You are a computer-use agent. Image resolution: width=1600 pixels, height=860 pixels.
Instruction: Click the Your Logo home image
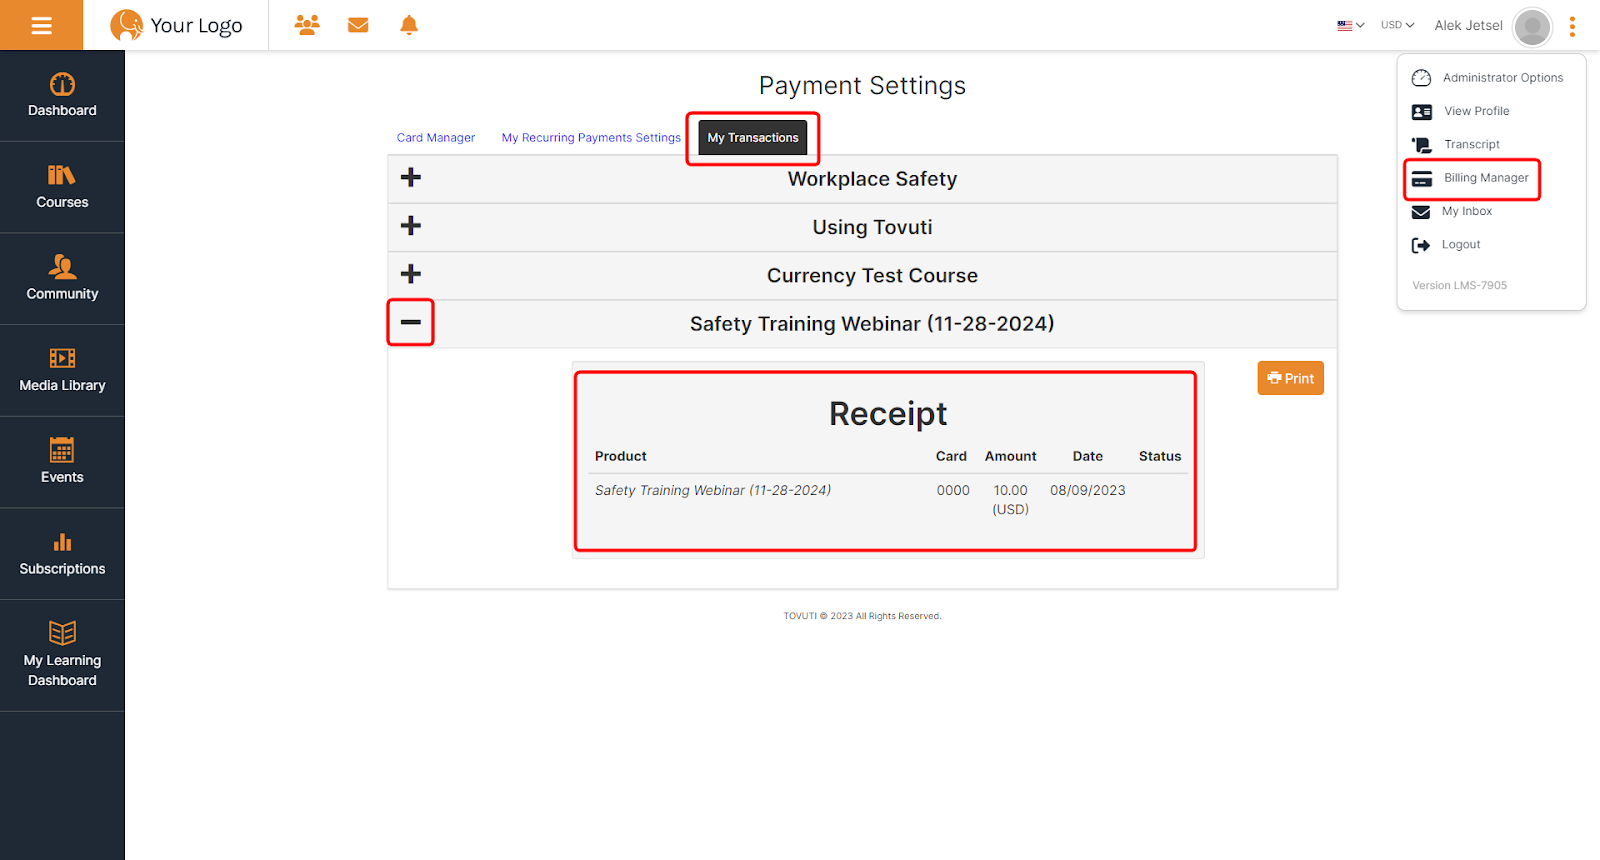[x=176, y=25]
